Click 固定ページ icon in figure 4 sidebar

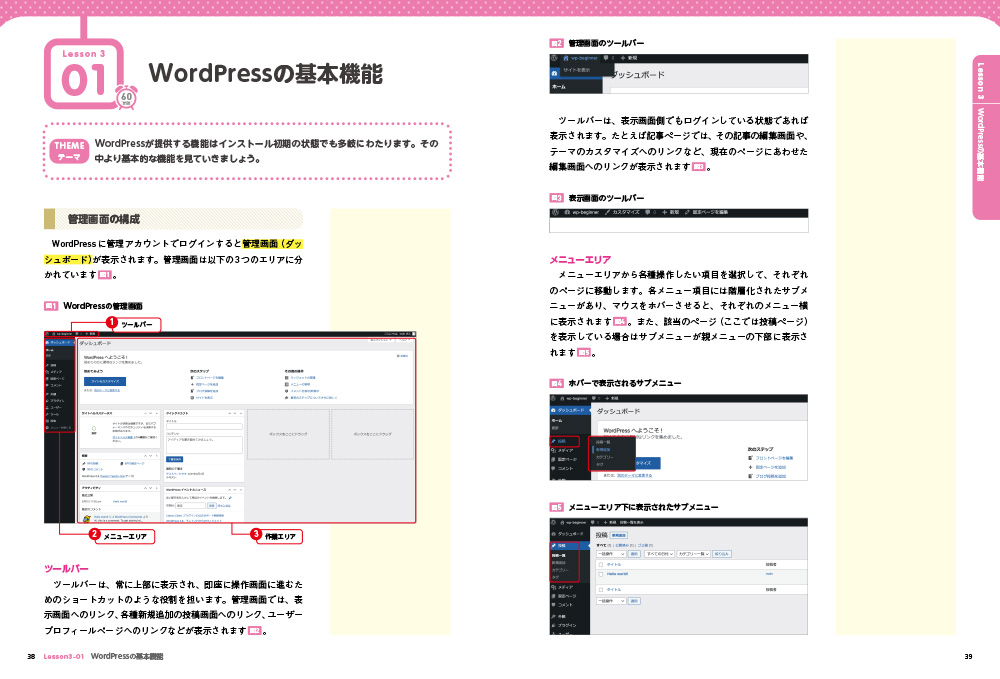coord(554,459)
